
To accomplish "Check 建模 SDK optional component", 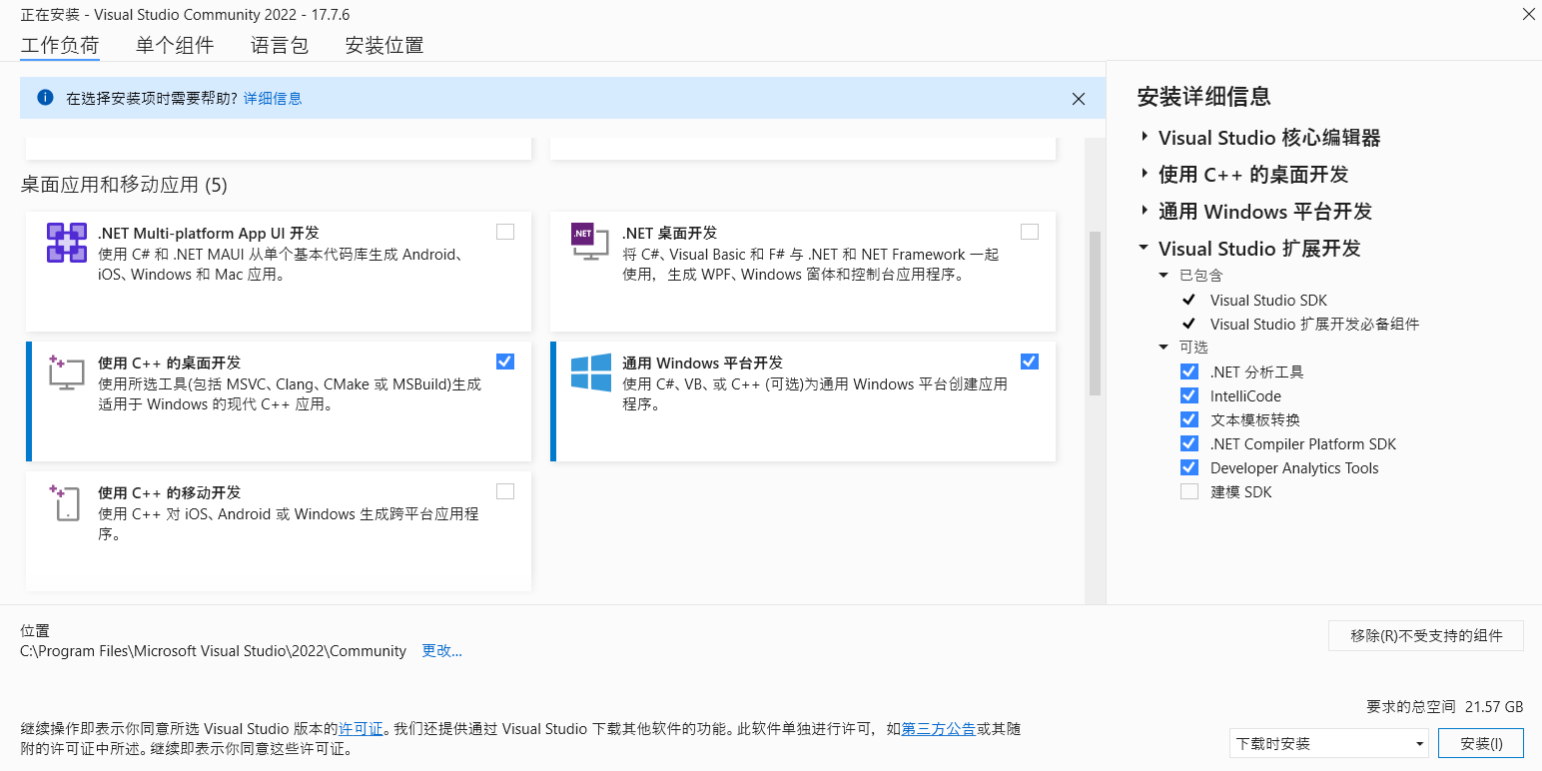I will [x=1189, y=492].
